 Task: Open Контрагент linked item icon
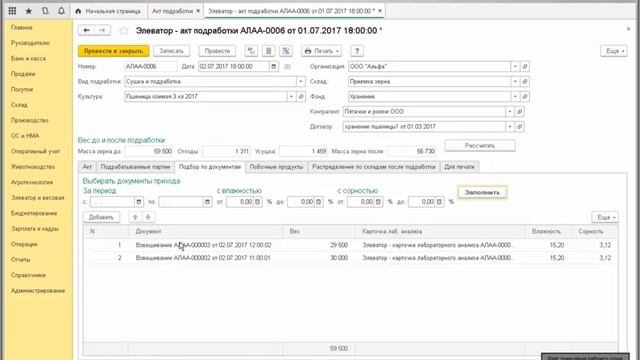520,111
